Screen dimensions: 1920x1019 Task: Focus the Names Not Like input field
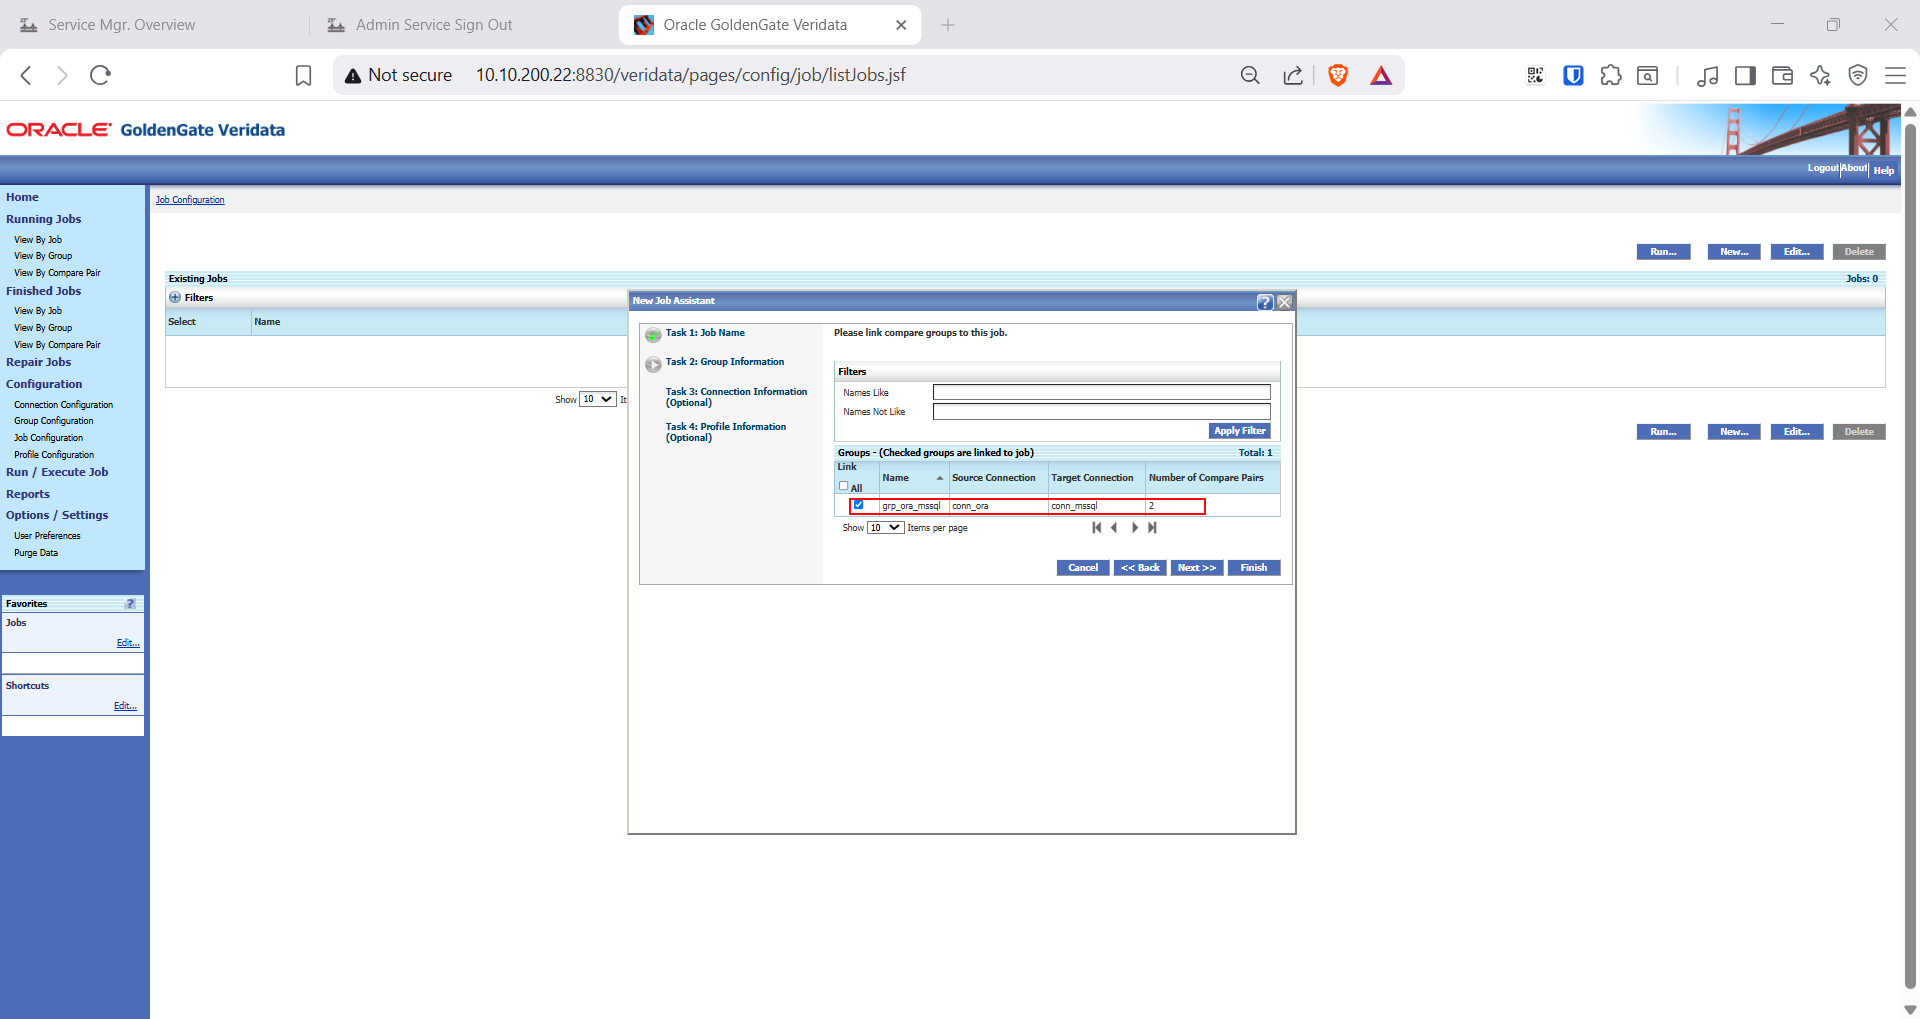(x=1102, y=412)
